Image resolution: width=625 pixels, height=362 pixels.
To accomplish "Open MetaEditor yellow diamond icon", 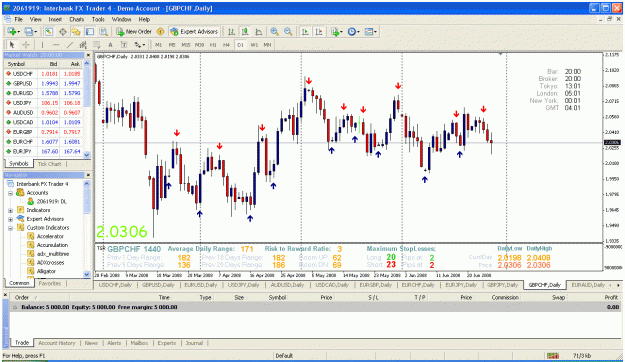I will point(161,31).
